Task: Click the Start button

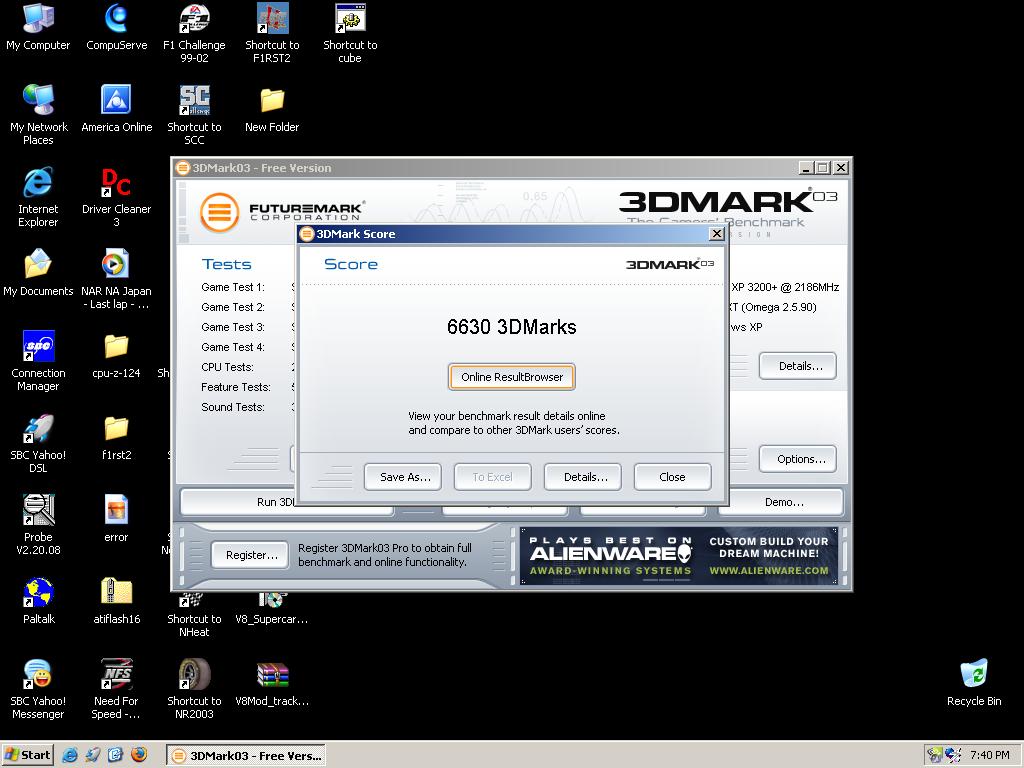Action: 28,755
